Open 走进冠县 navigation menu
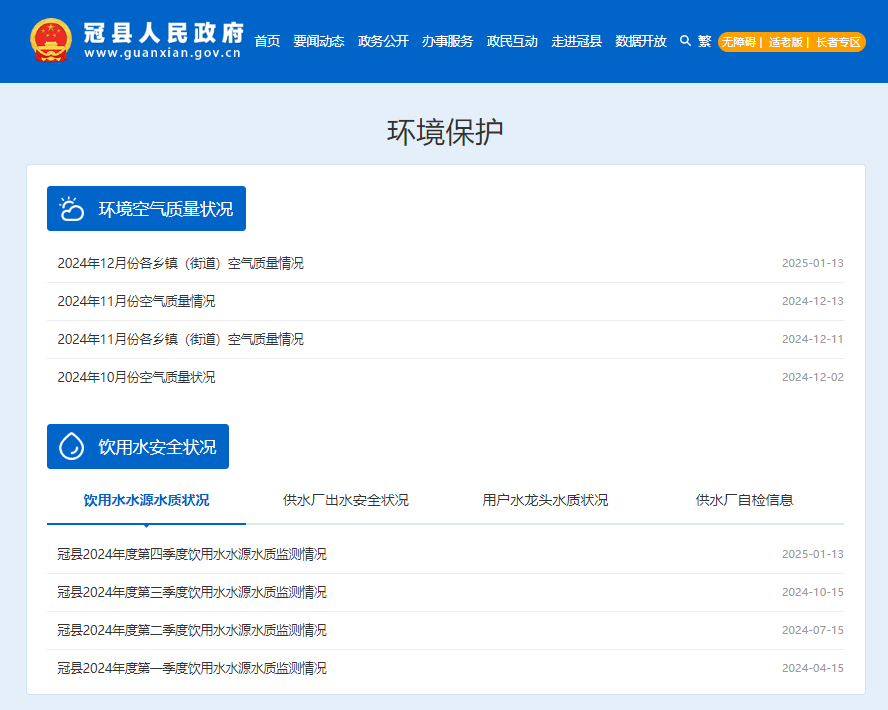Image resolution: width=888 pixels, height=710 pixels. click(577, 41)
